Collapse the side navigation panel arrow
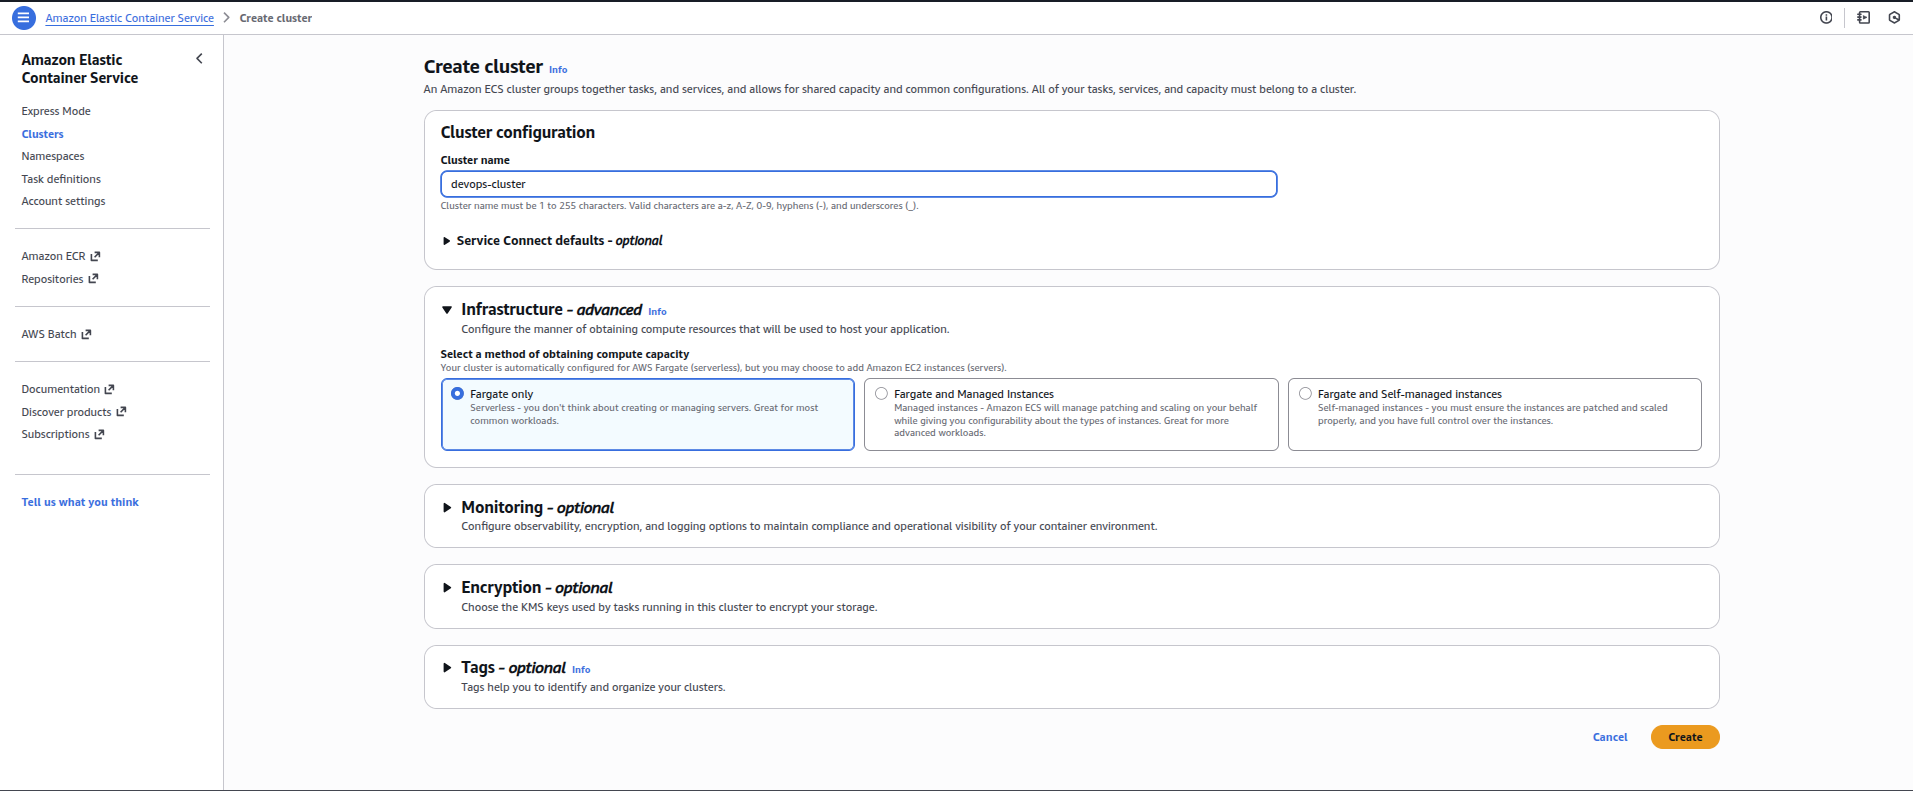This screenshot has height=791, width=1913. 199,59
